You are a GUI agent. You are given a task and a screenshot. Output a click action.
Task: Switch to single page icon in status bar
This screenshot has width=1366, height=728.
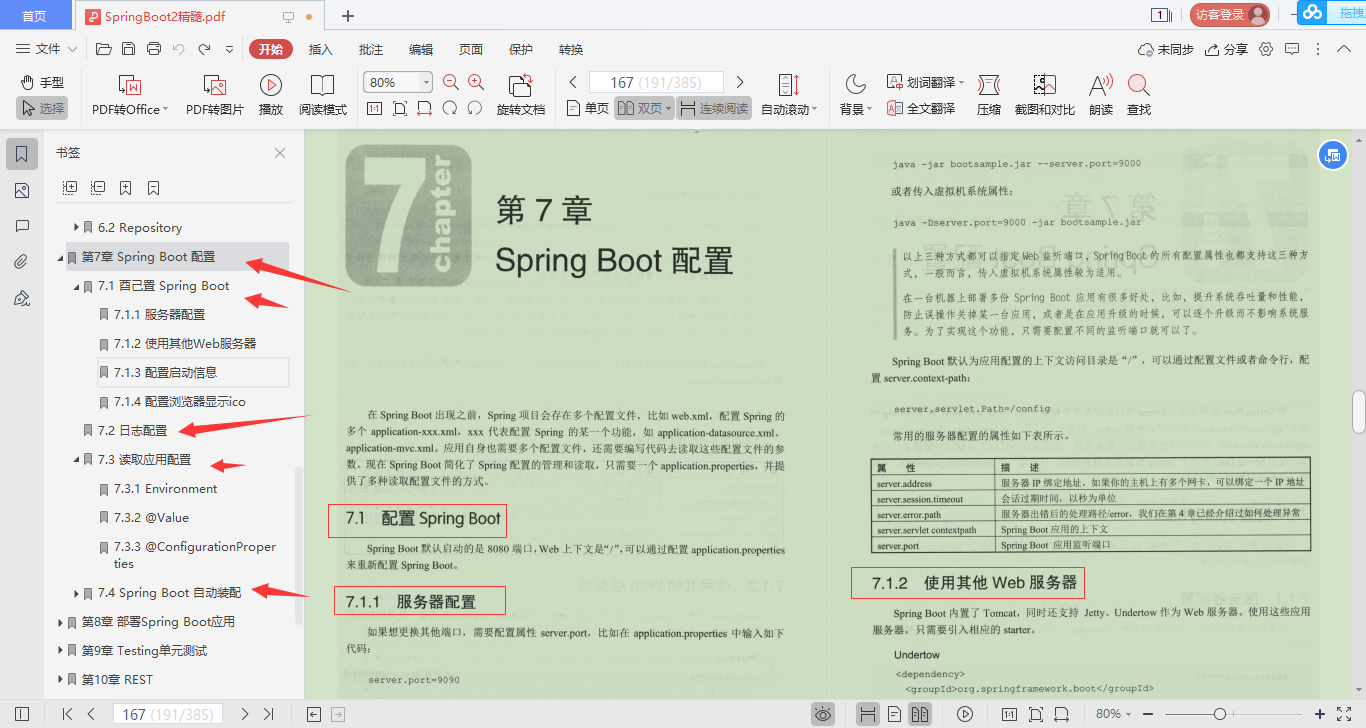[x=894, y=714]
